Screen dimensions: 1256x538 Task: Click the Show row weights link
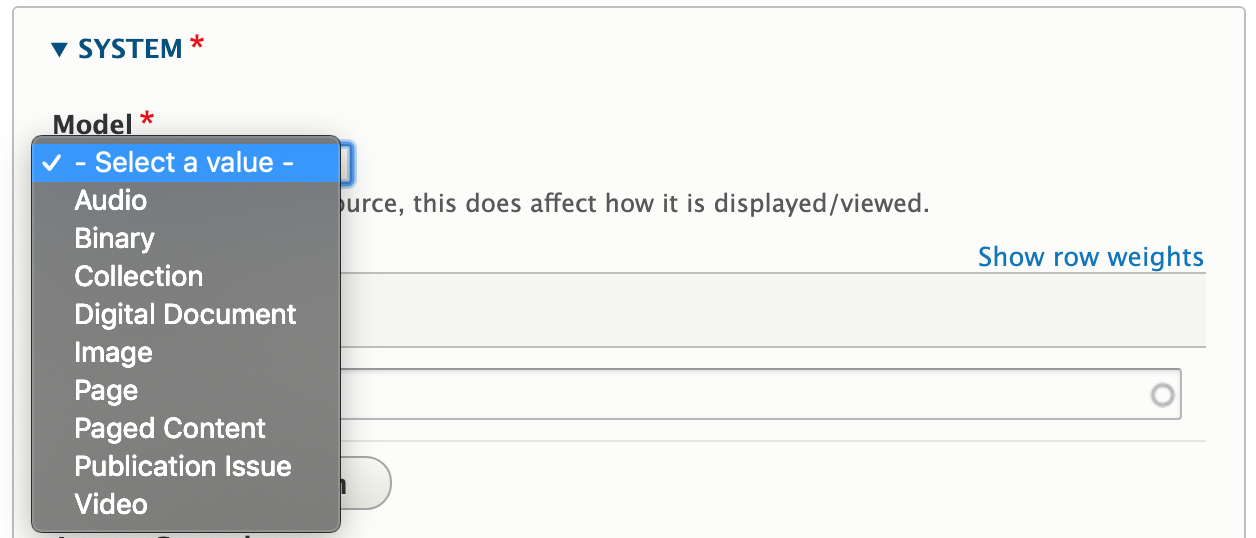click(1090, 257)
